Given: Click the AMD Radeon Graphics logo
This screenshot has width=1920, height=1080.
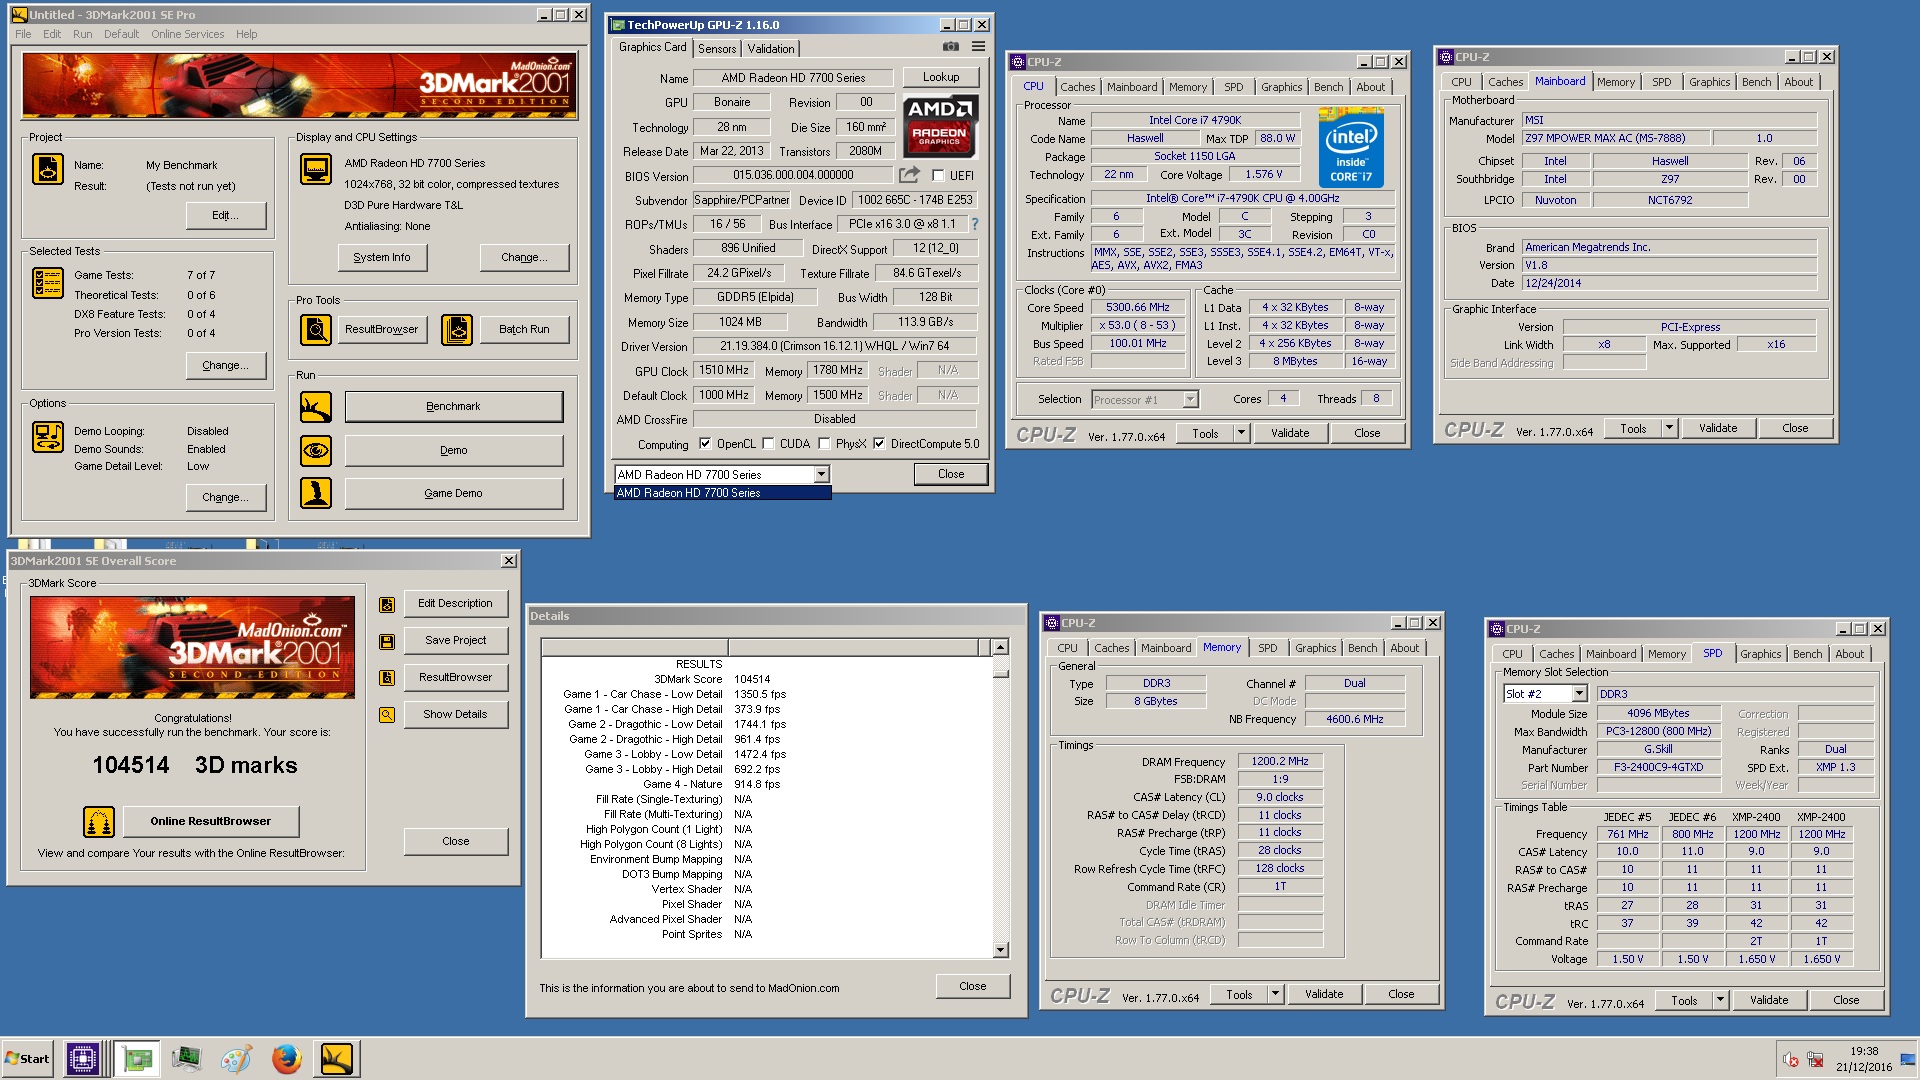Looking at the screenshot, I should (x=940, y=126).
